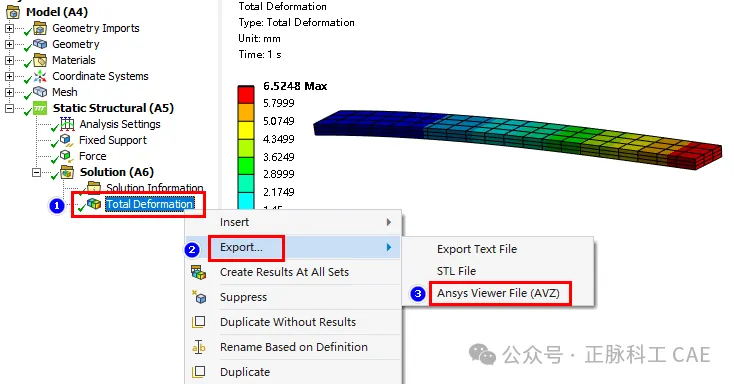
Task: Click the yellow legend color band
Action: coord(246,130)
